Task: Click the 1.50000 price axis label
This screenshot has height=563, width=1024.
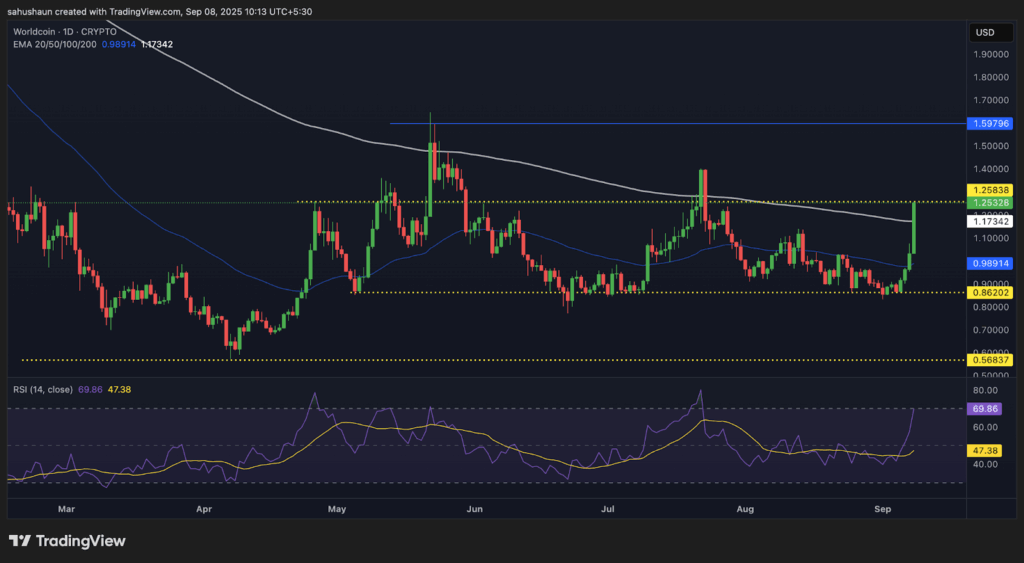Action: [x=991, y=146]
